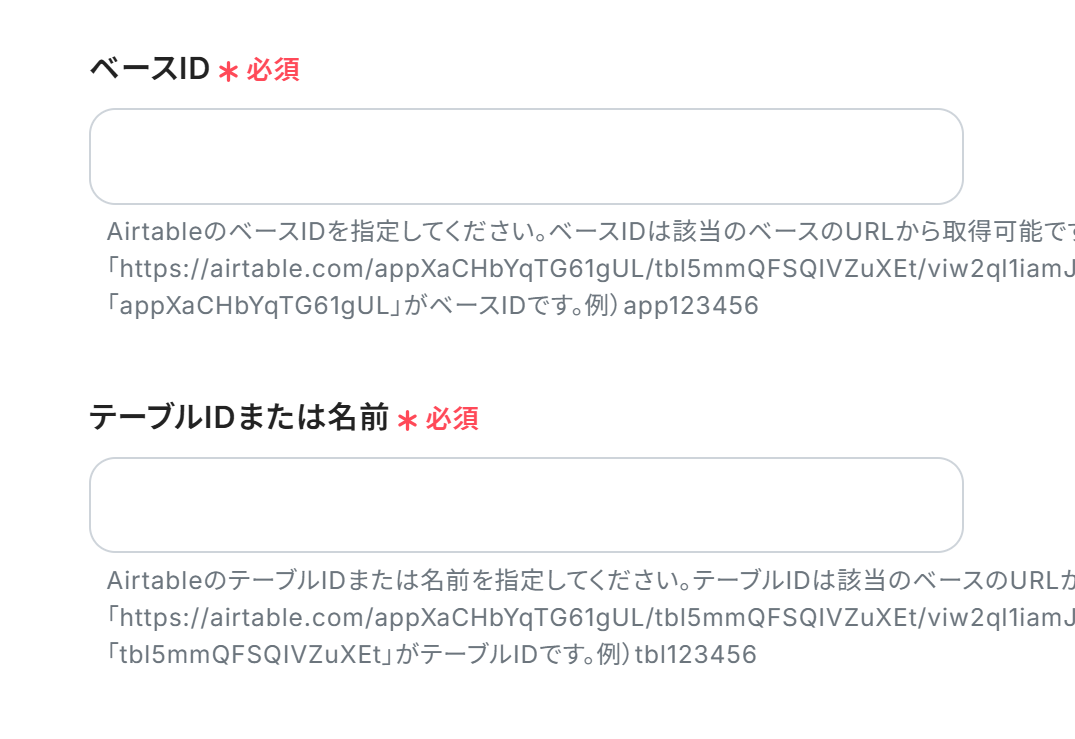Viewport: 1075px width, 739px height.
Task: Click the red 必須 badge next to ベースID
Action: (271, 69)
